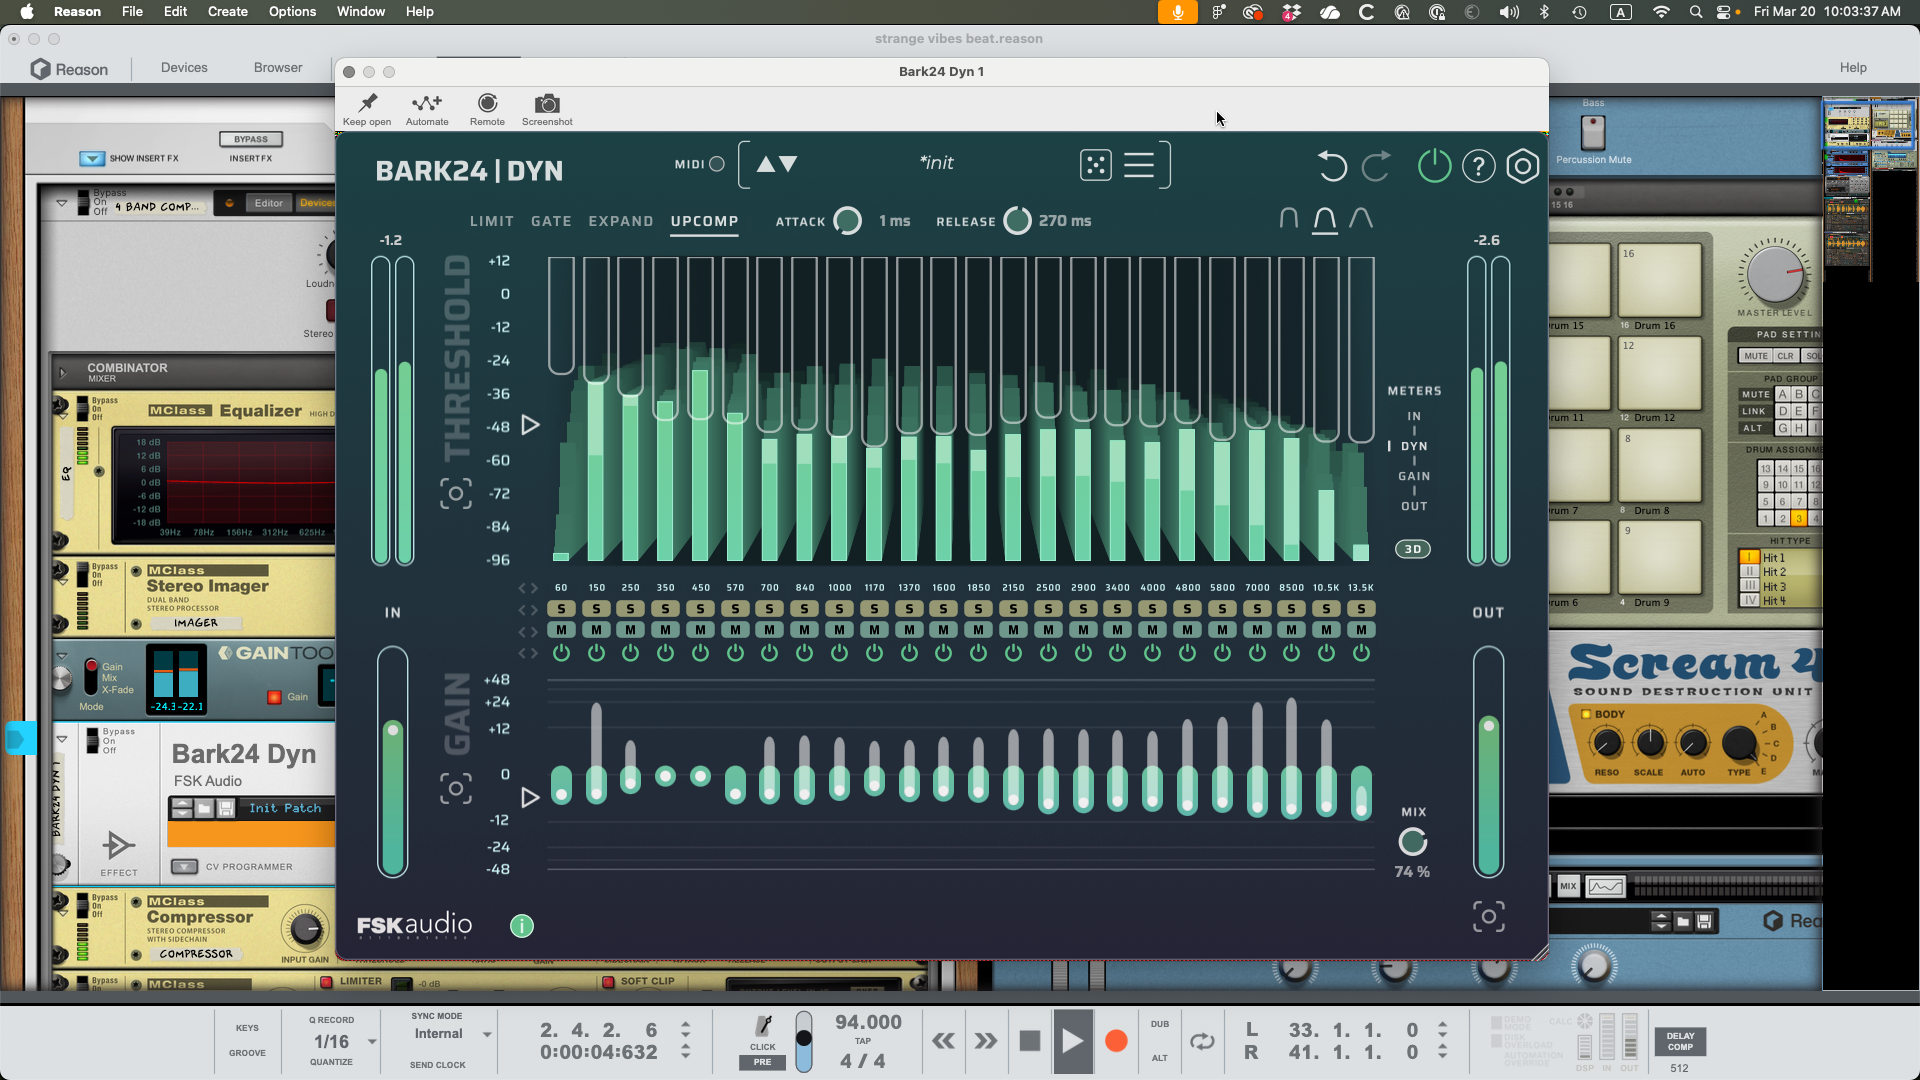Open the preset list hamburger menu
This screenshot has height=1080, width=1920.
(1139, 165)
